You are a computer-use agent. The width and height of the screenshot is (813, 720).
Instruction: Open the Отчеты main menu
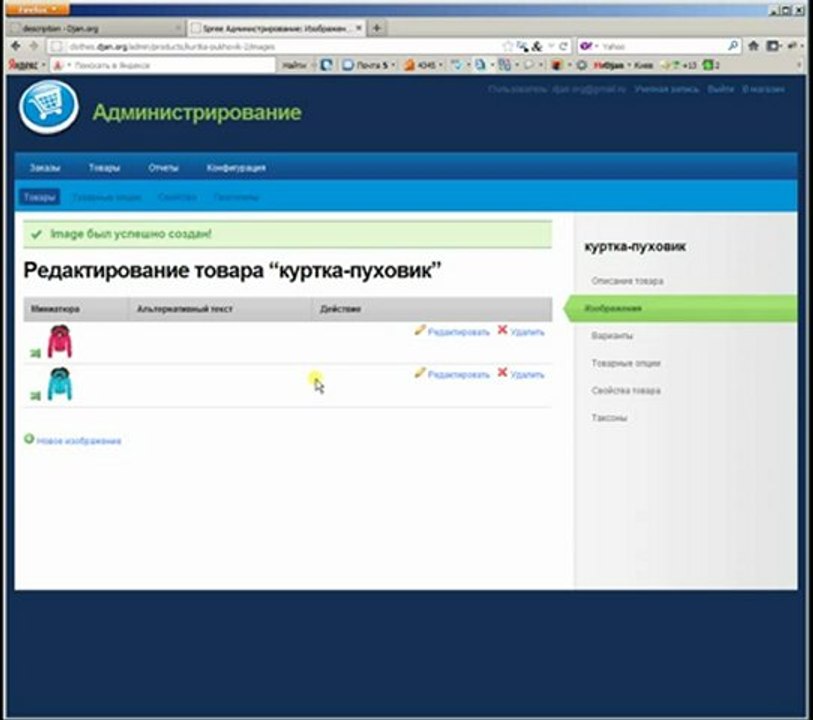coord(163,168)
